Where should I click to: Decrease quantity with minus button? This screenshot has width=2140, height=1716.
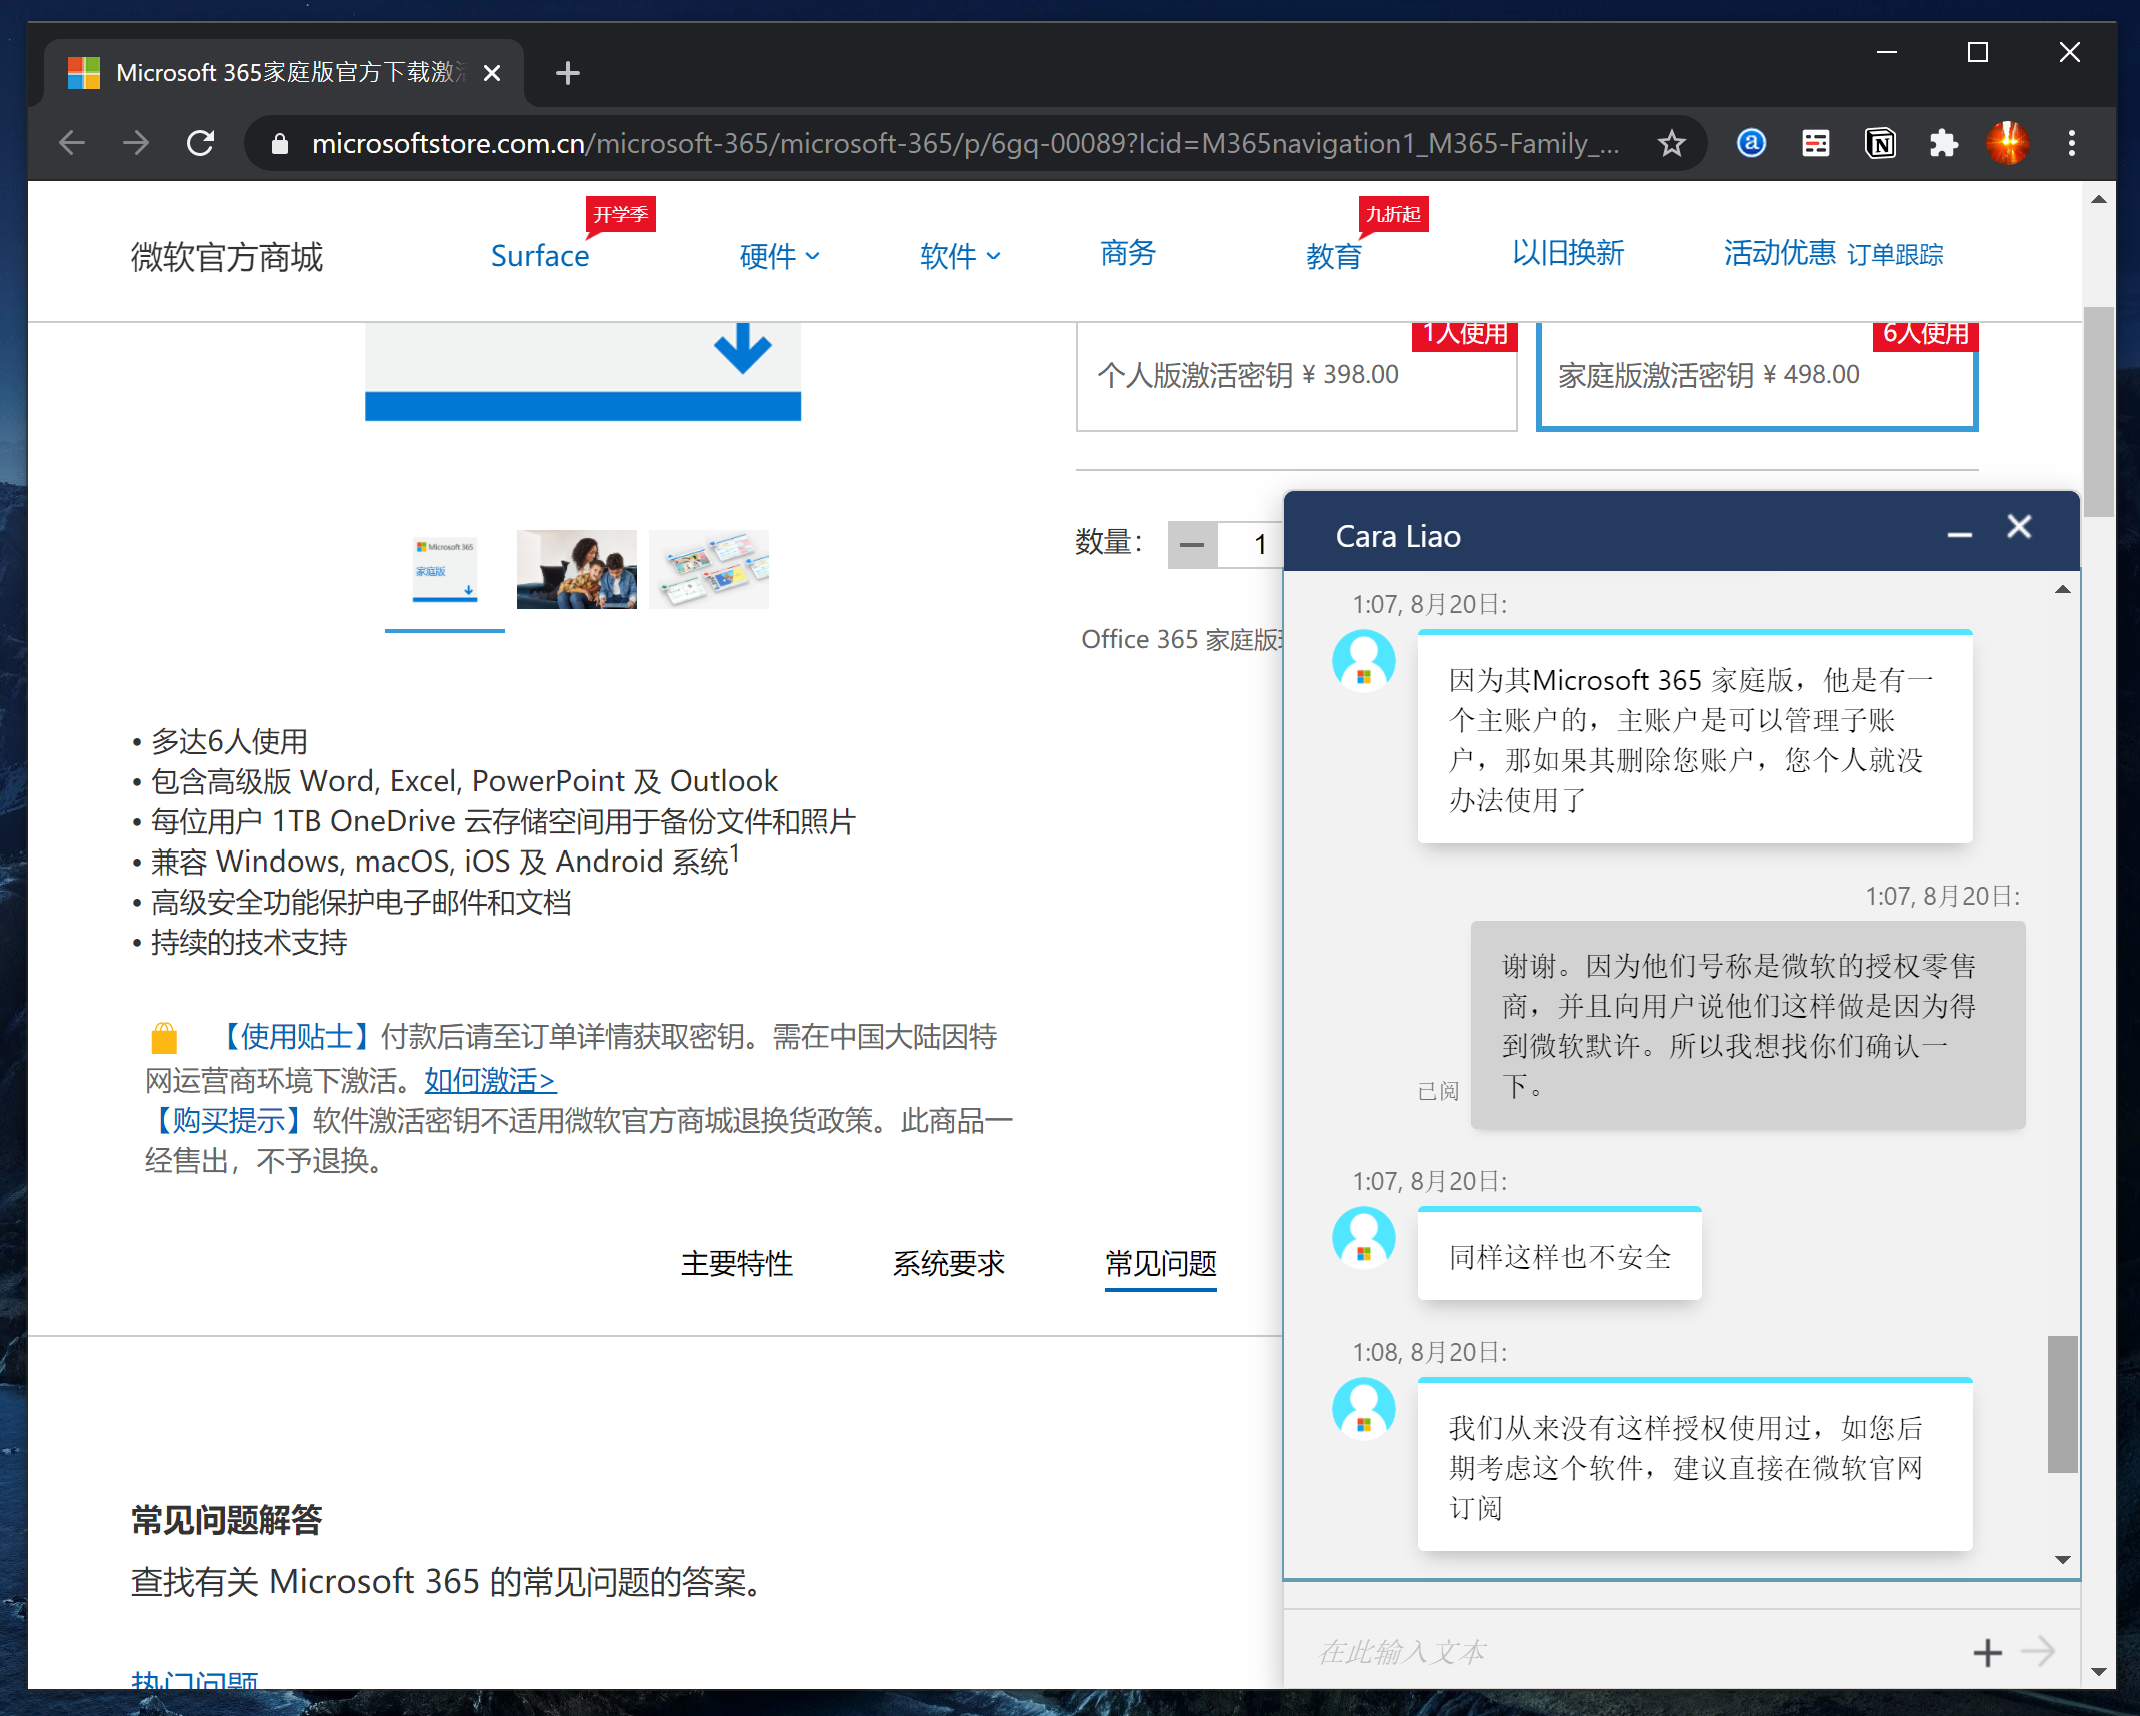pos(1192,545)
